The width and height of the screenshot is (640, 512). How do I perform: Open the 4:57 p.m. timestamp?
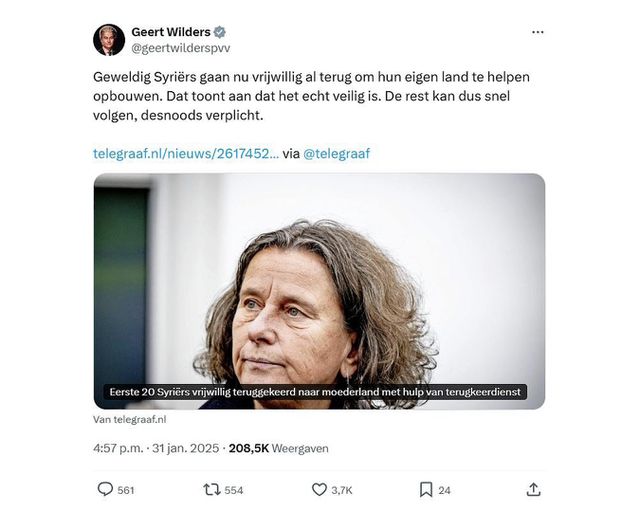click(118, 448)
